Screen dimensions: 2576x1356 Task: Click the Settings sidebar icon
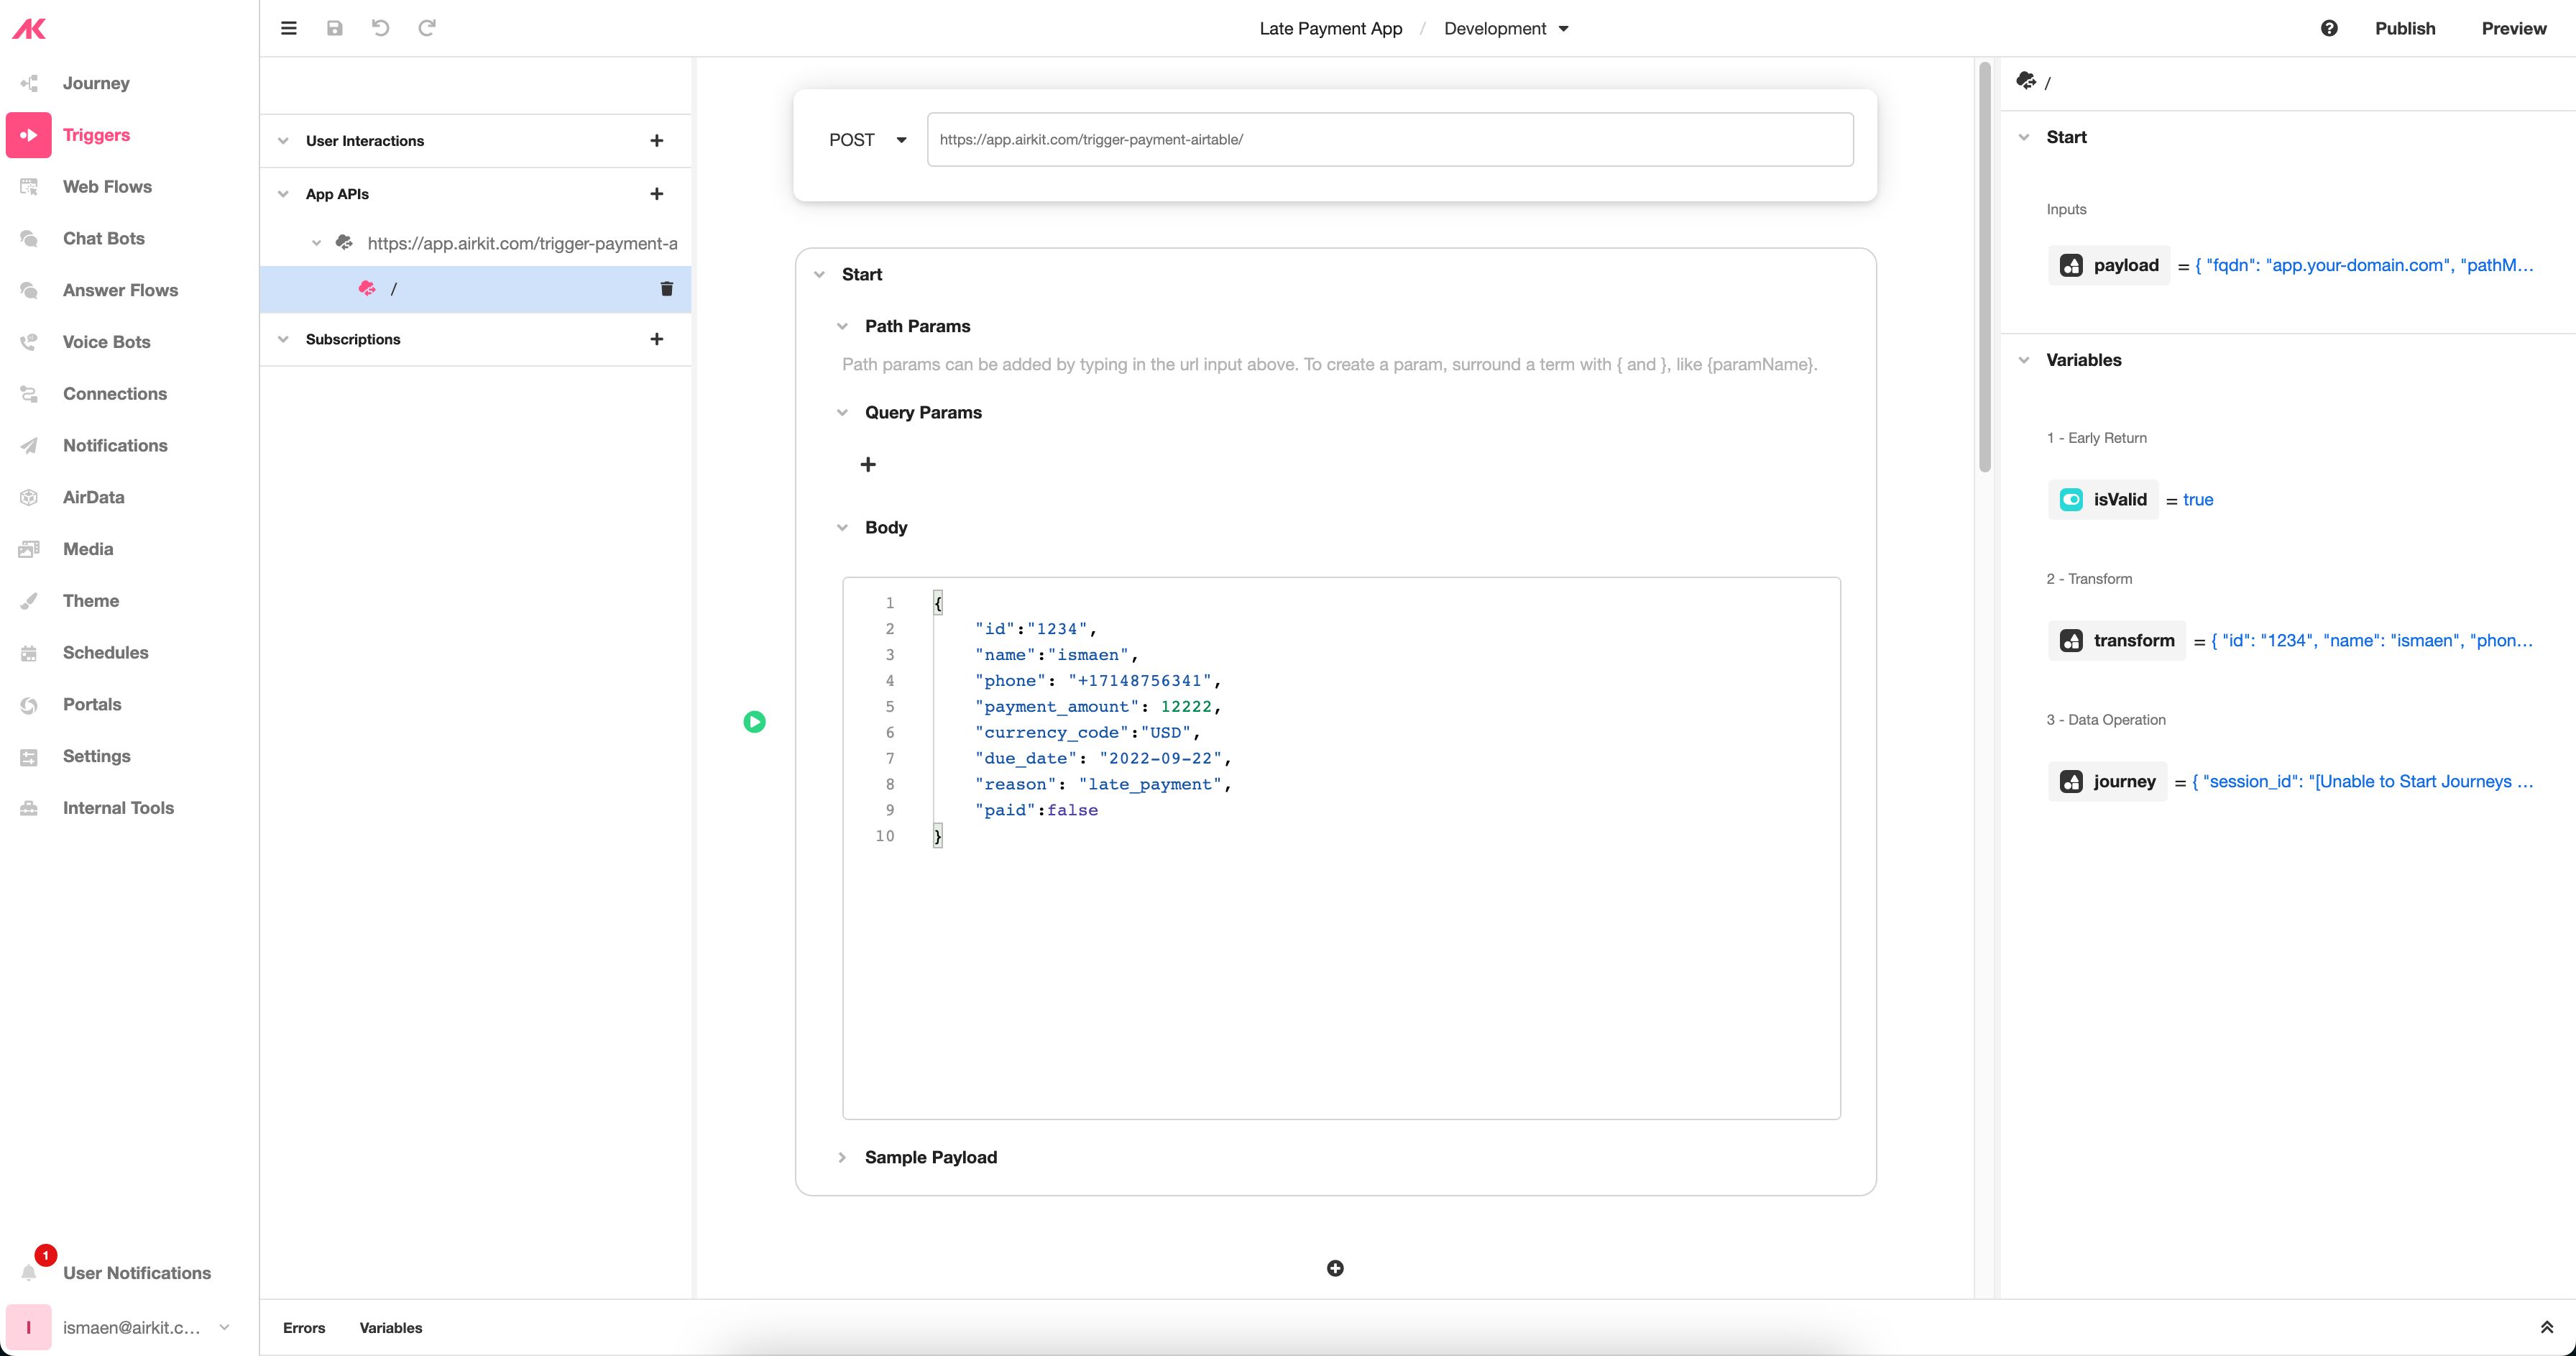click(29, 757)
